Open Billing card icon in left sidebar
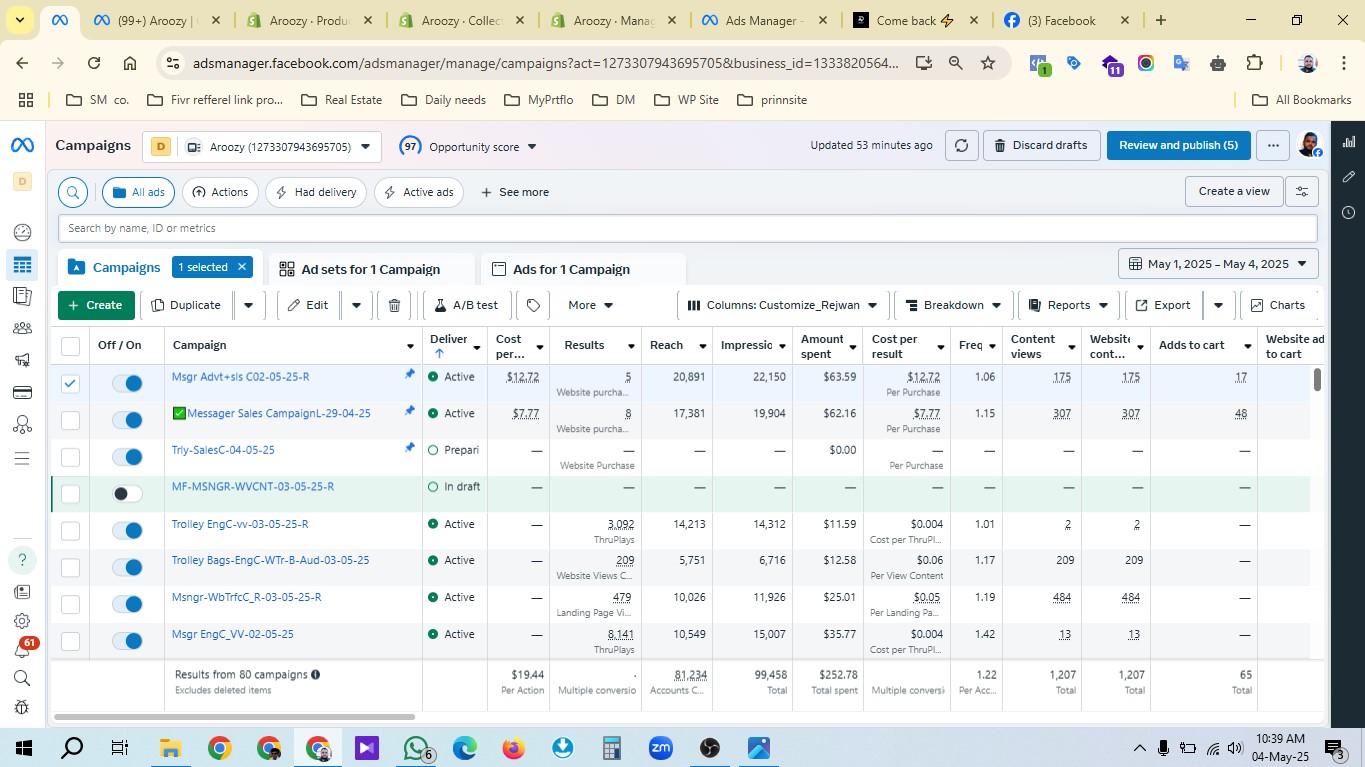The width and height of the screenshot is (1365, 767). pyautogui.click(x=22, y=390)
